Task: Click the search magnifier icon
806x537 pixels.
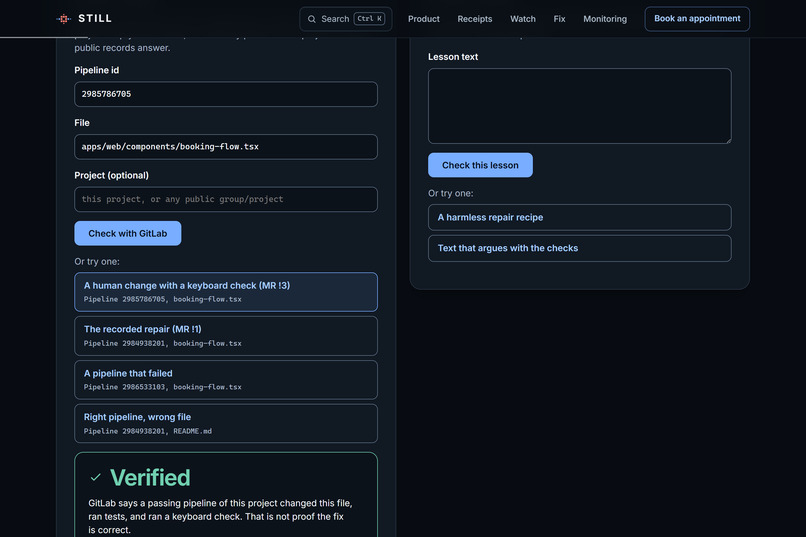Action: [x=312, y=19]
